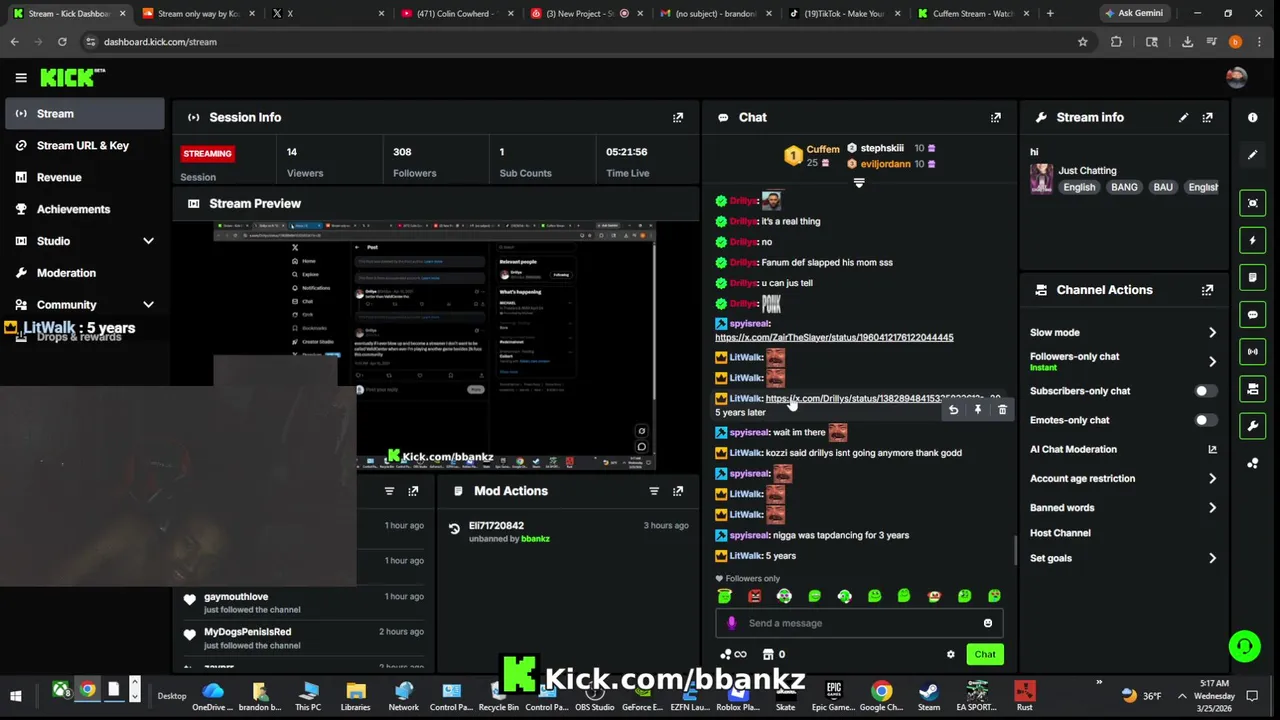Edit stream info with the pencil icon
Screen dimensions: 1280x720
coord(1183,117)
